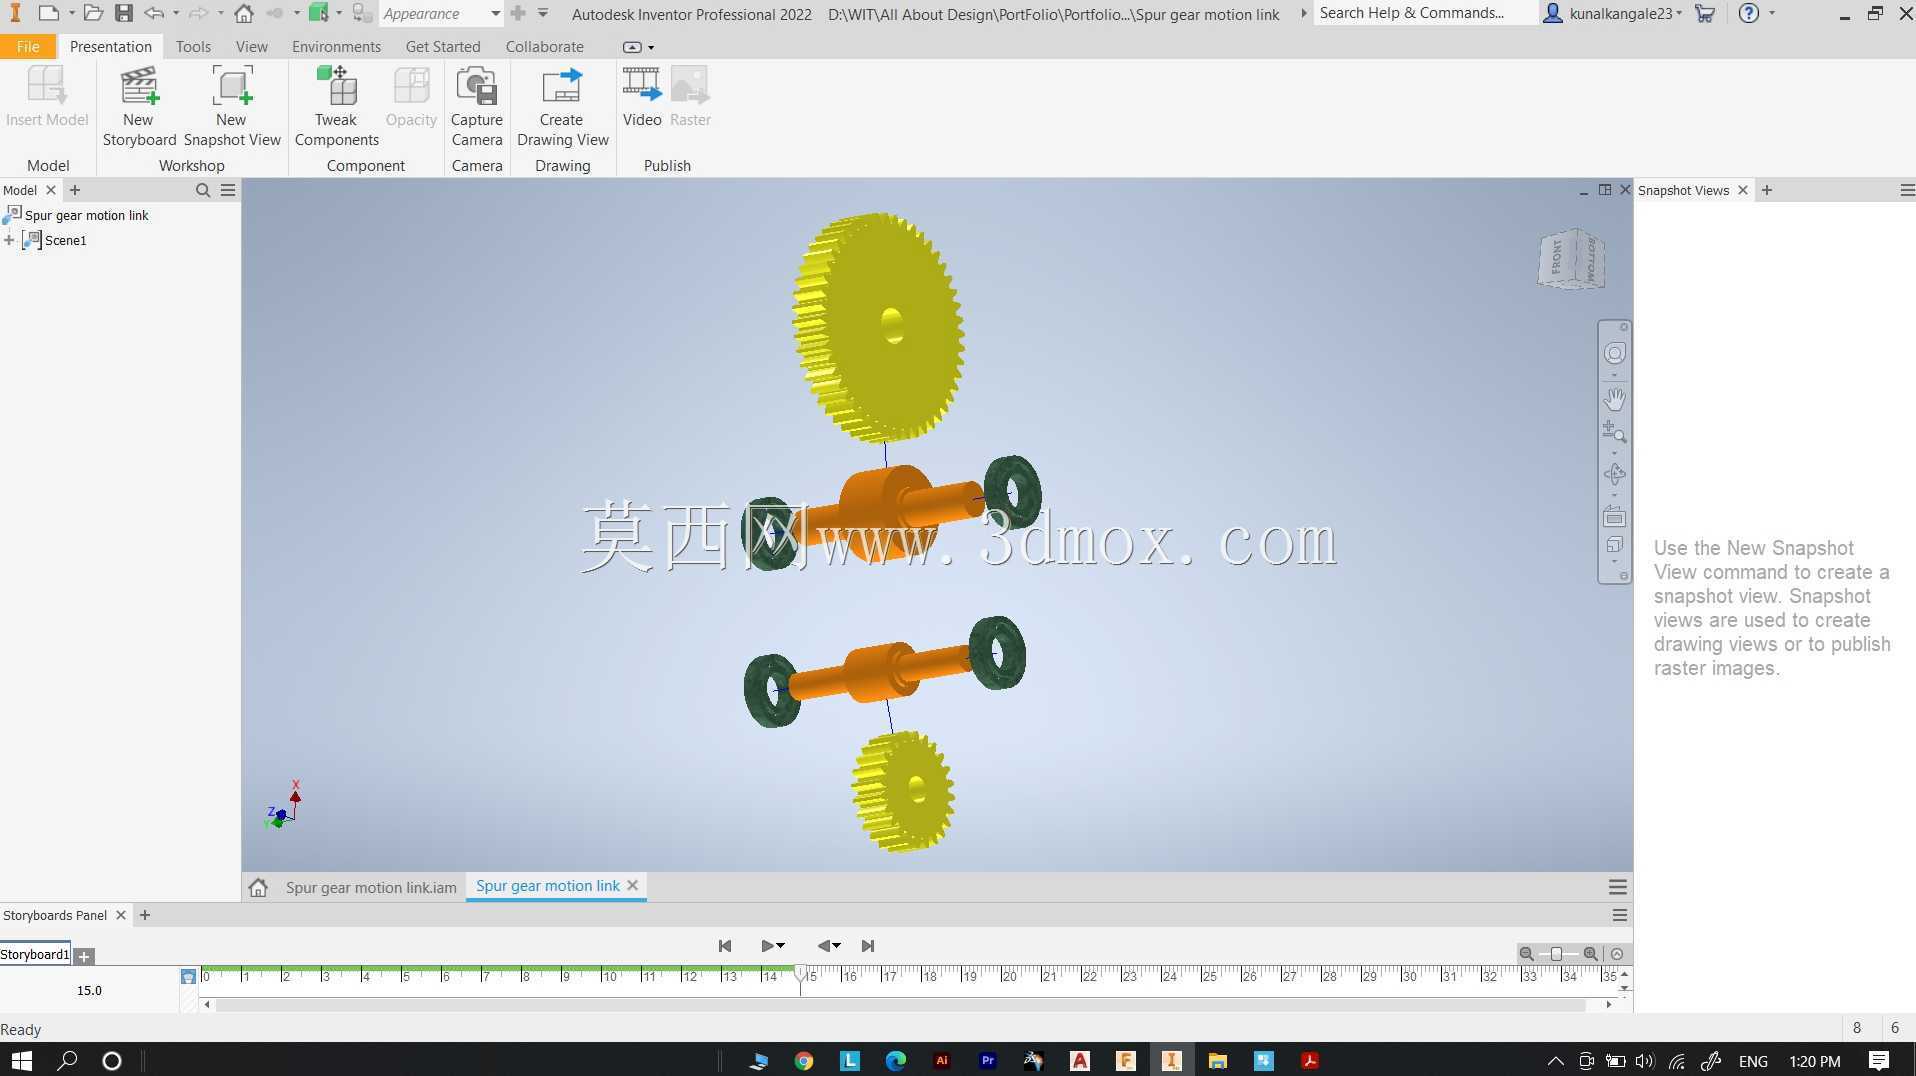Click the Home View icon beside document tabs
The image size is (1916, 1076).
[258, 887]
